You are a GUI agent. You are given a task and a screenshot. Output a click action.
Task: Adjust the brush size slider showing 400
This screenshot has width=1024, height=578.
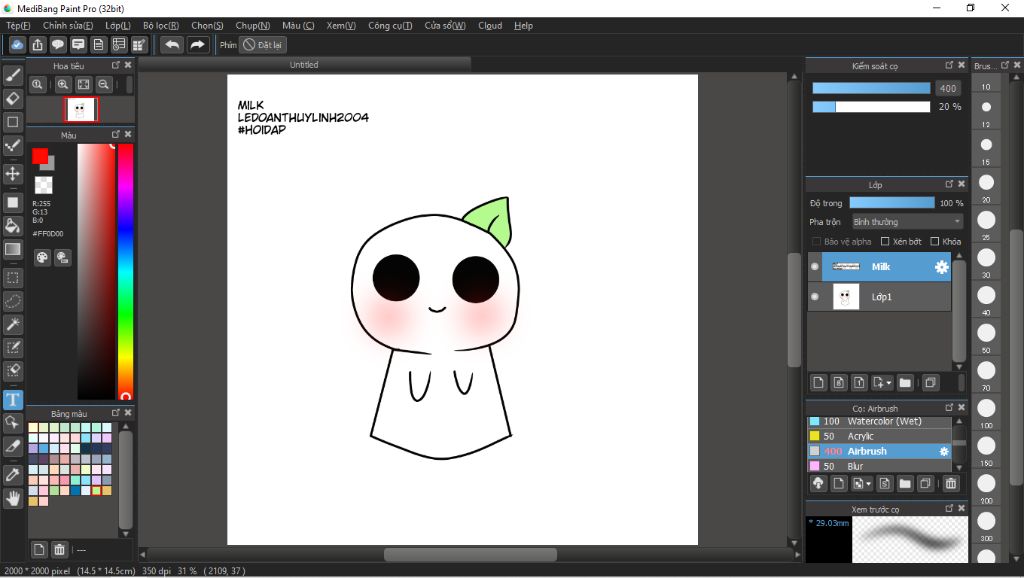pos(871,88)
